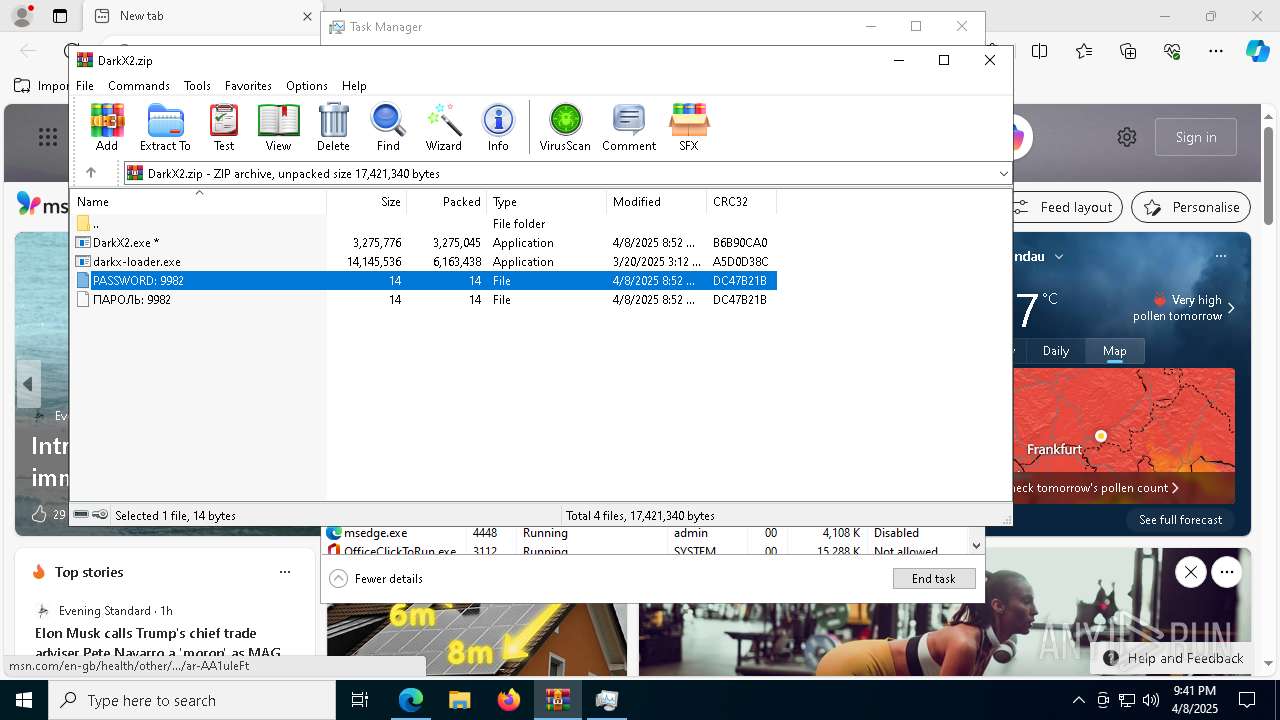Open the Help menu in WinRAR

click(354, 86)
